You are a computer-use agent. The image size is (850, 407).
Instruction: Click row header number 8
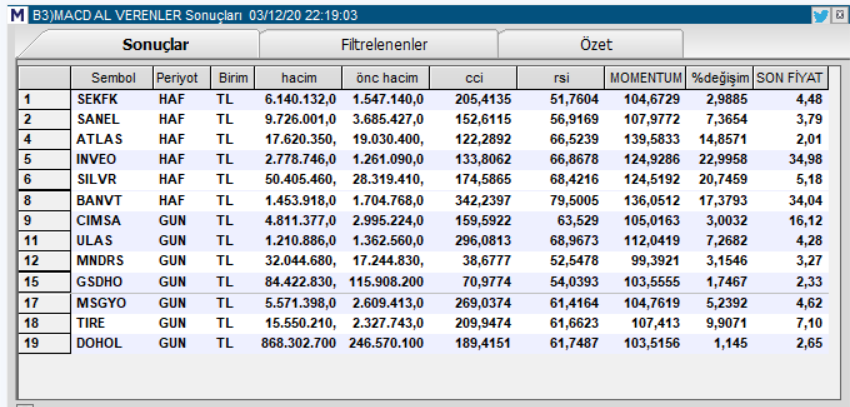tap(44, 201)
